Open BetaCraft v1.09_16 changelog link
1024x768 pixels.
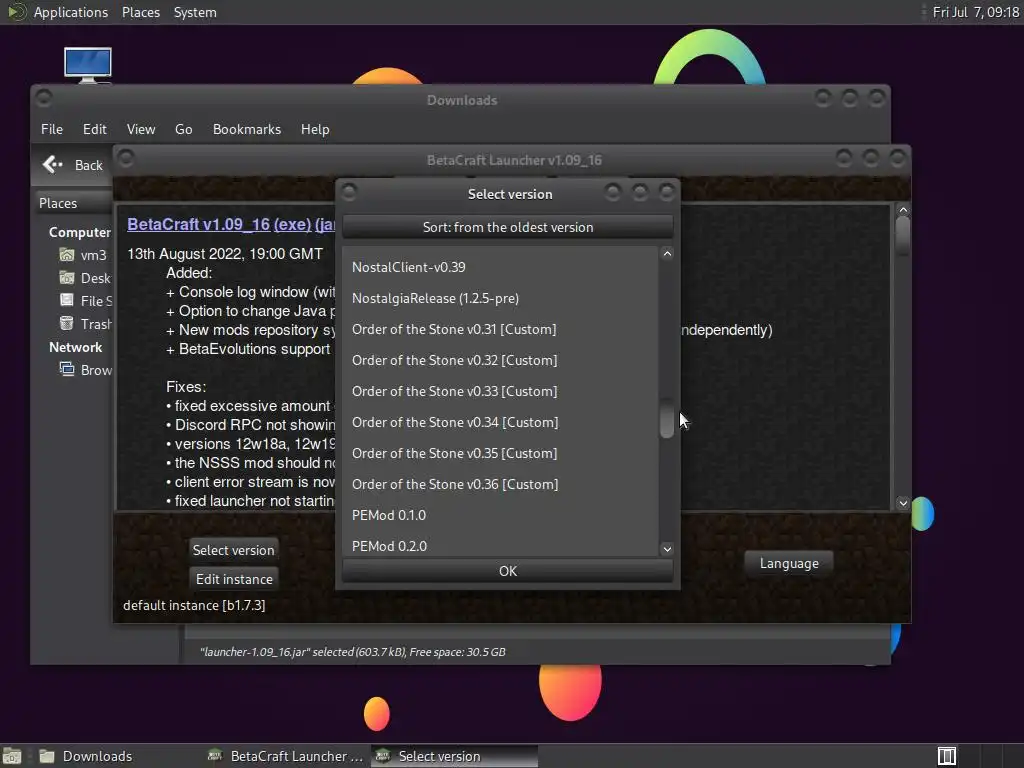pyautogui.click(x=199, y=224)
